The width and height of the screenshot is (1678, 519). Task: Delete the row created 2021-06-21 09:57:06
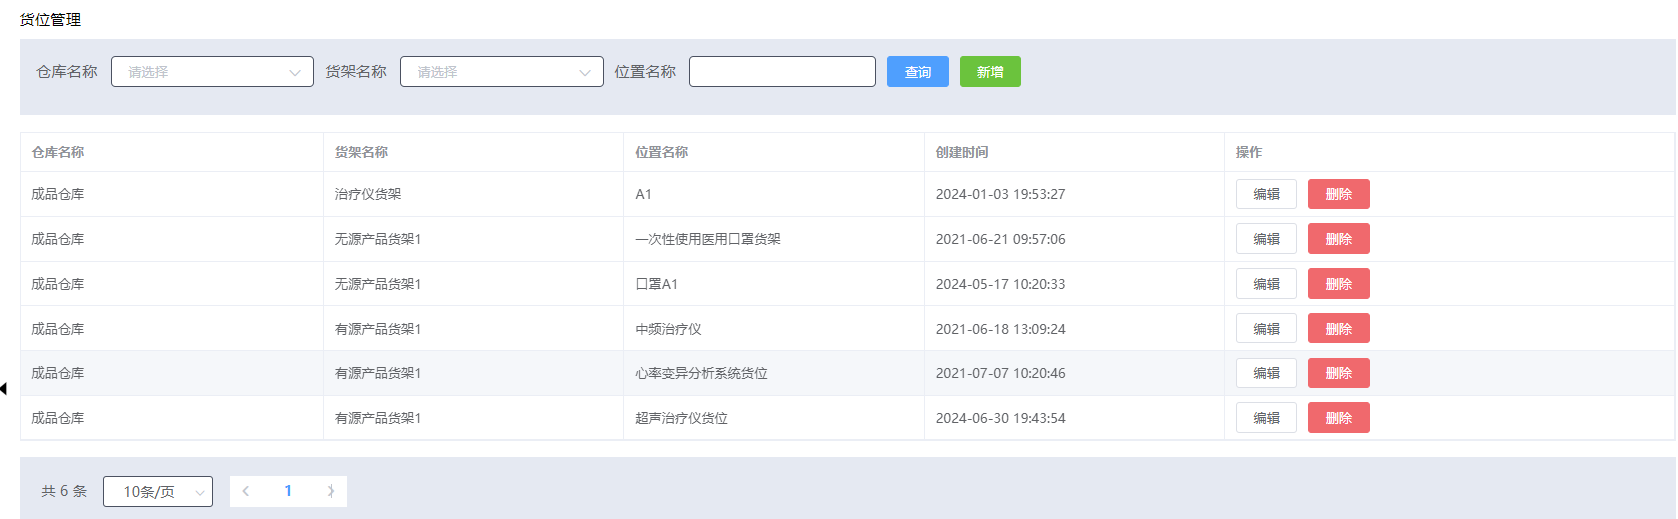1338,239
